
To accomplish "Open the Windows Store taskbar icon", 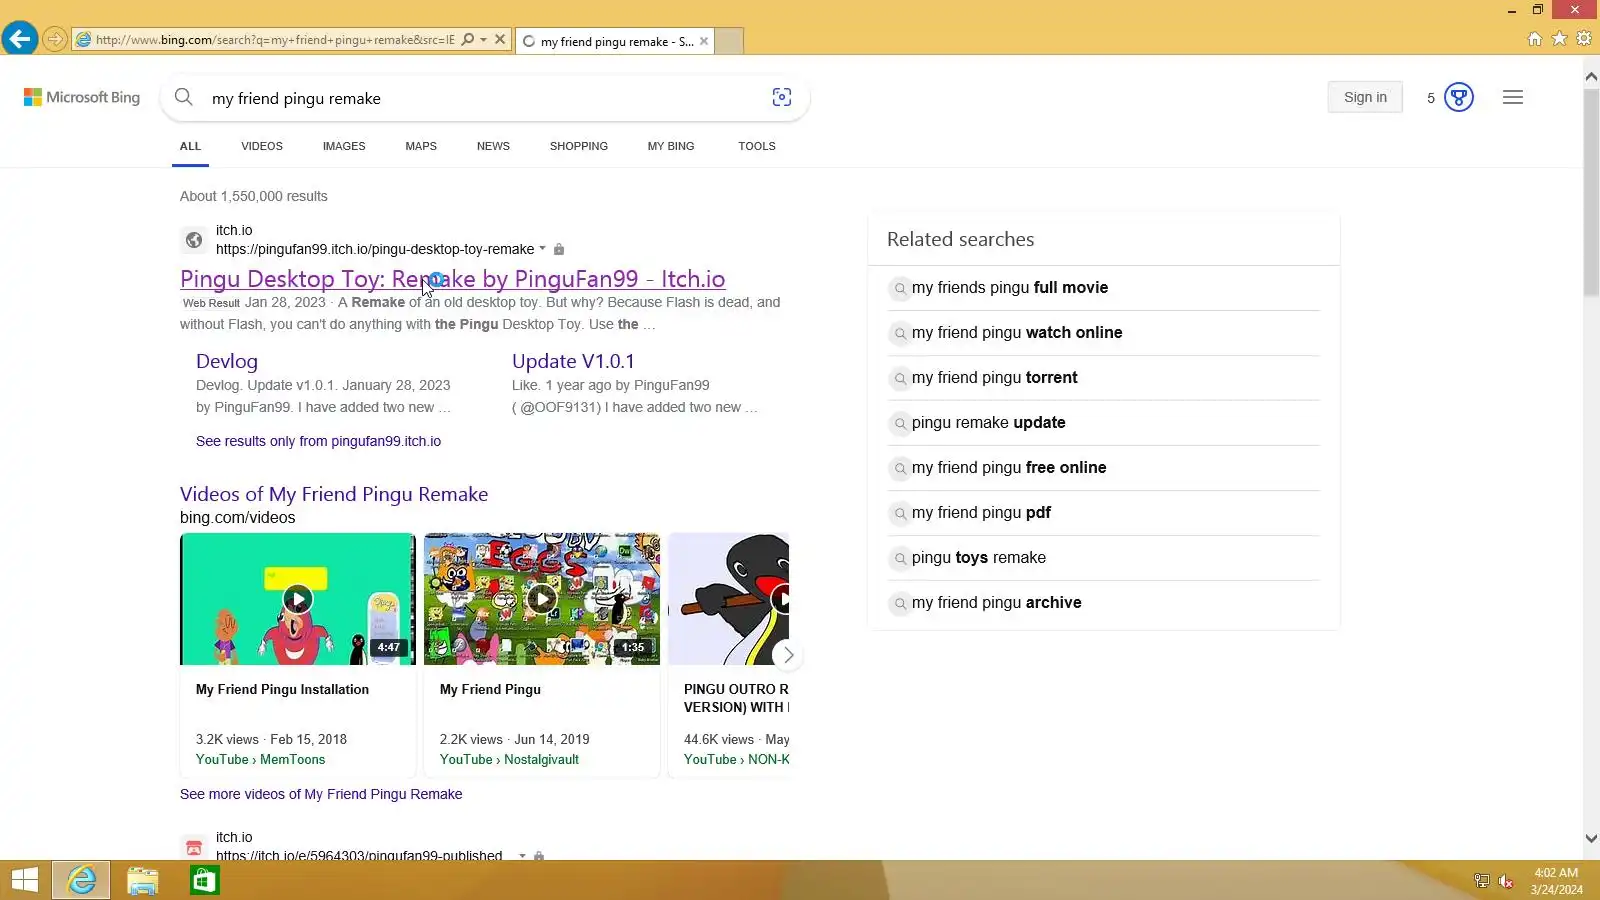I will [x=204, y=880].
